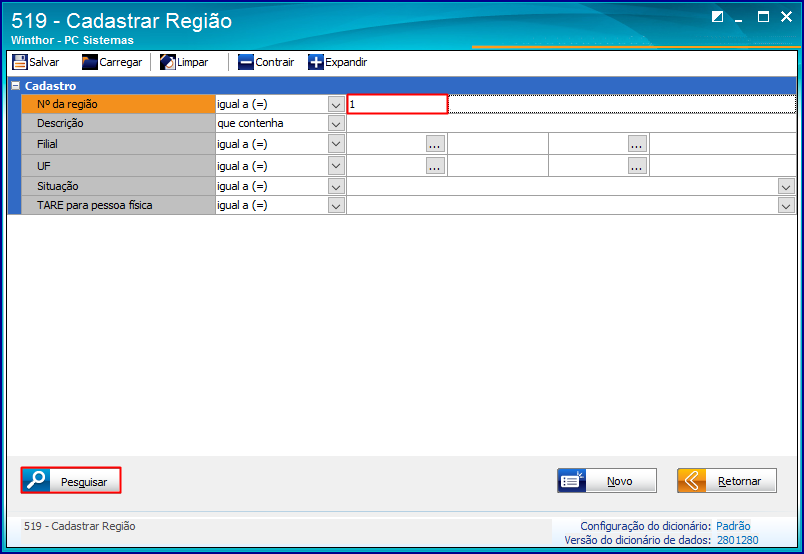The height and width of the screenshot is (554, 804).
Task: Select the Filial row label
Action: click(x=118, y=144)
